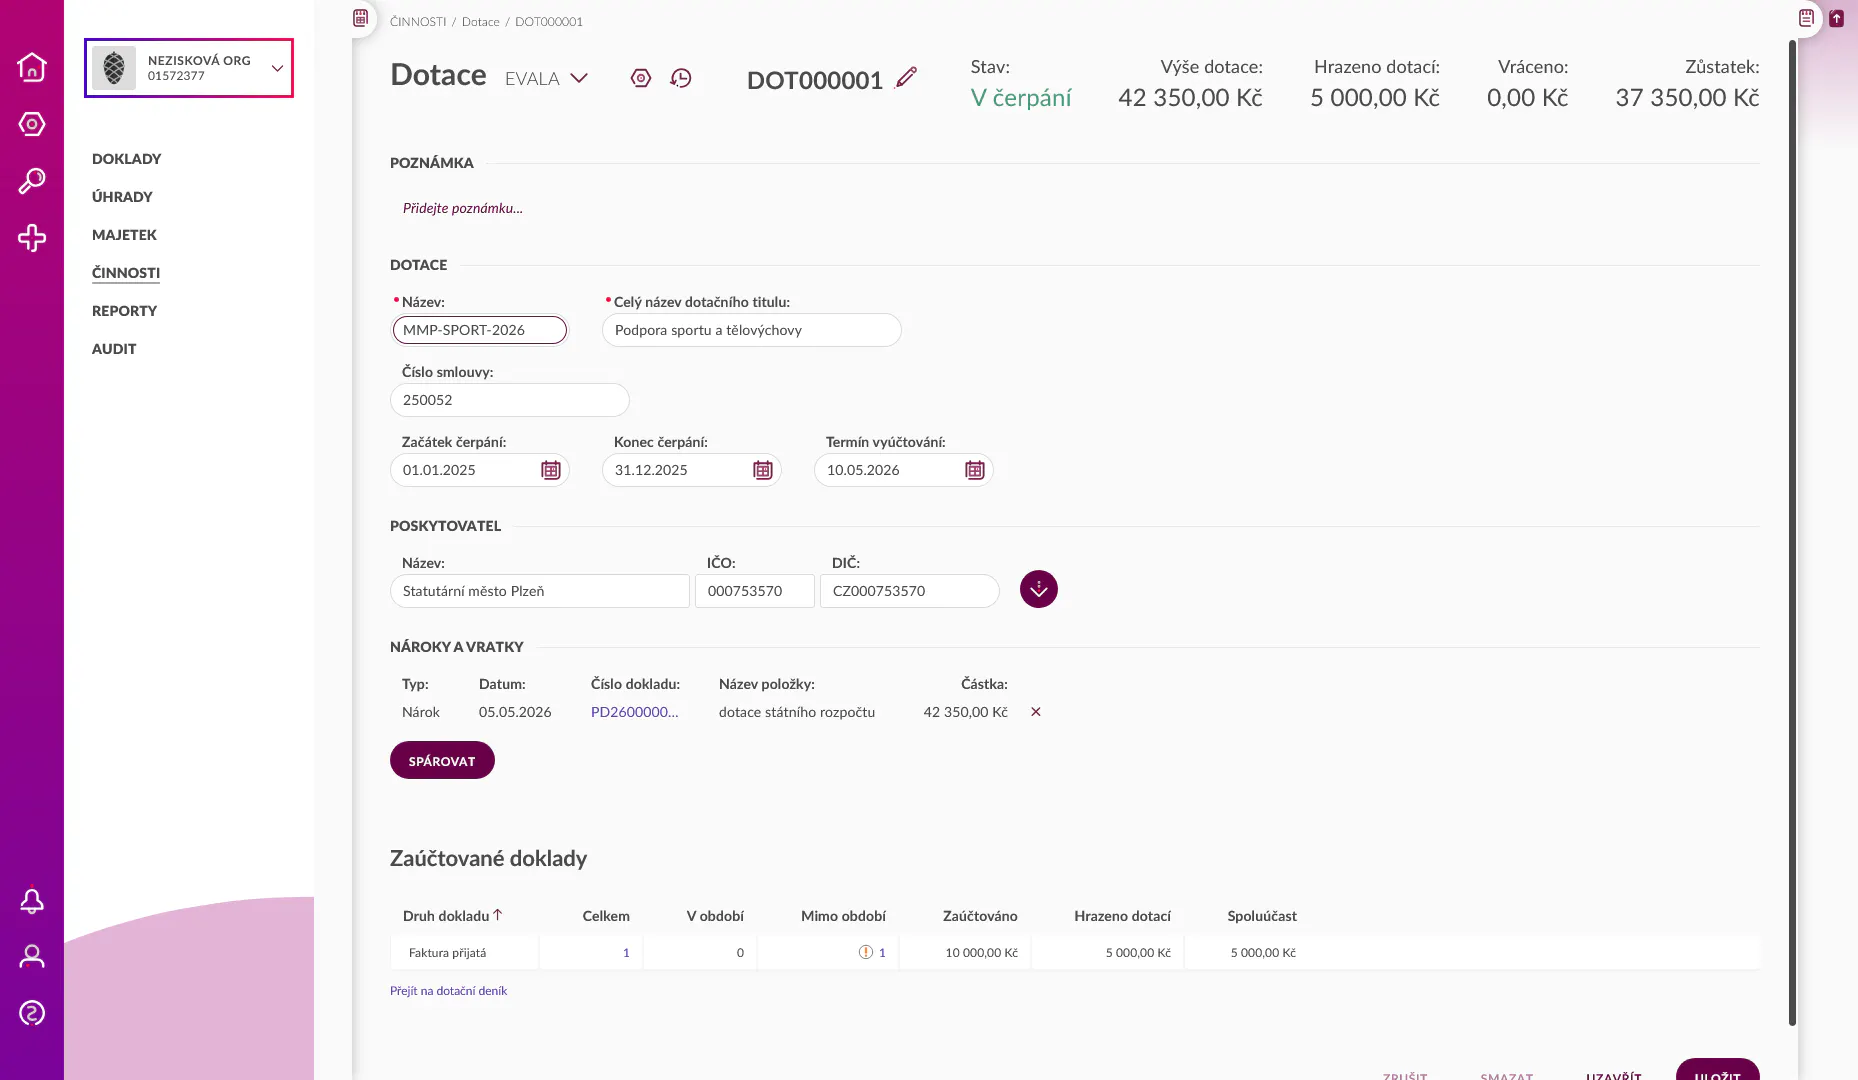Open the DOKLADY menu item
The height and width of the screenshot is (1080, 1858).
point(126,159)
